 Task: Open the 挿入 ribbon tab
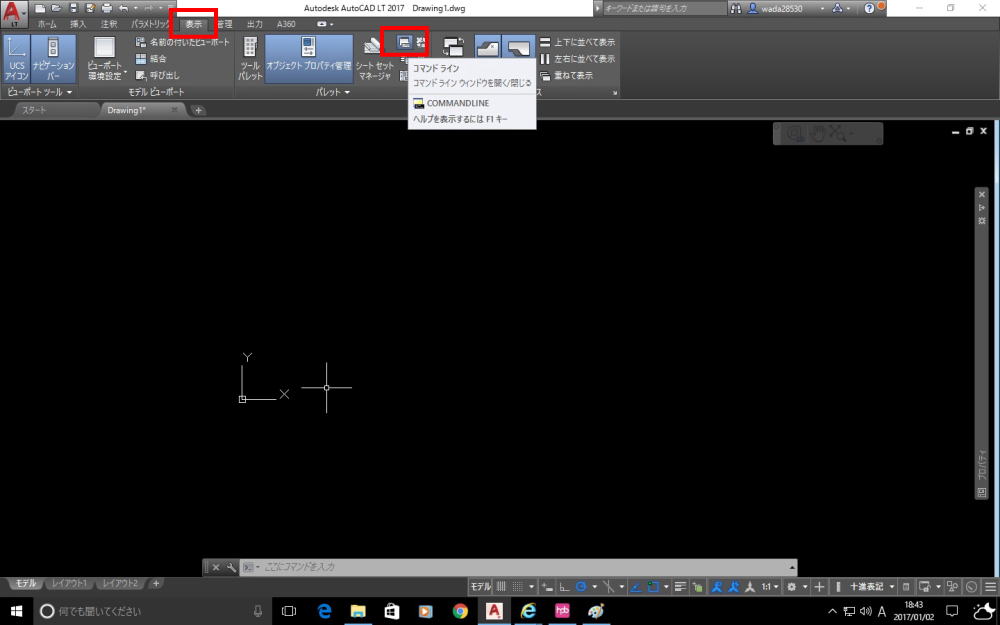pos(78,24)
